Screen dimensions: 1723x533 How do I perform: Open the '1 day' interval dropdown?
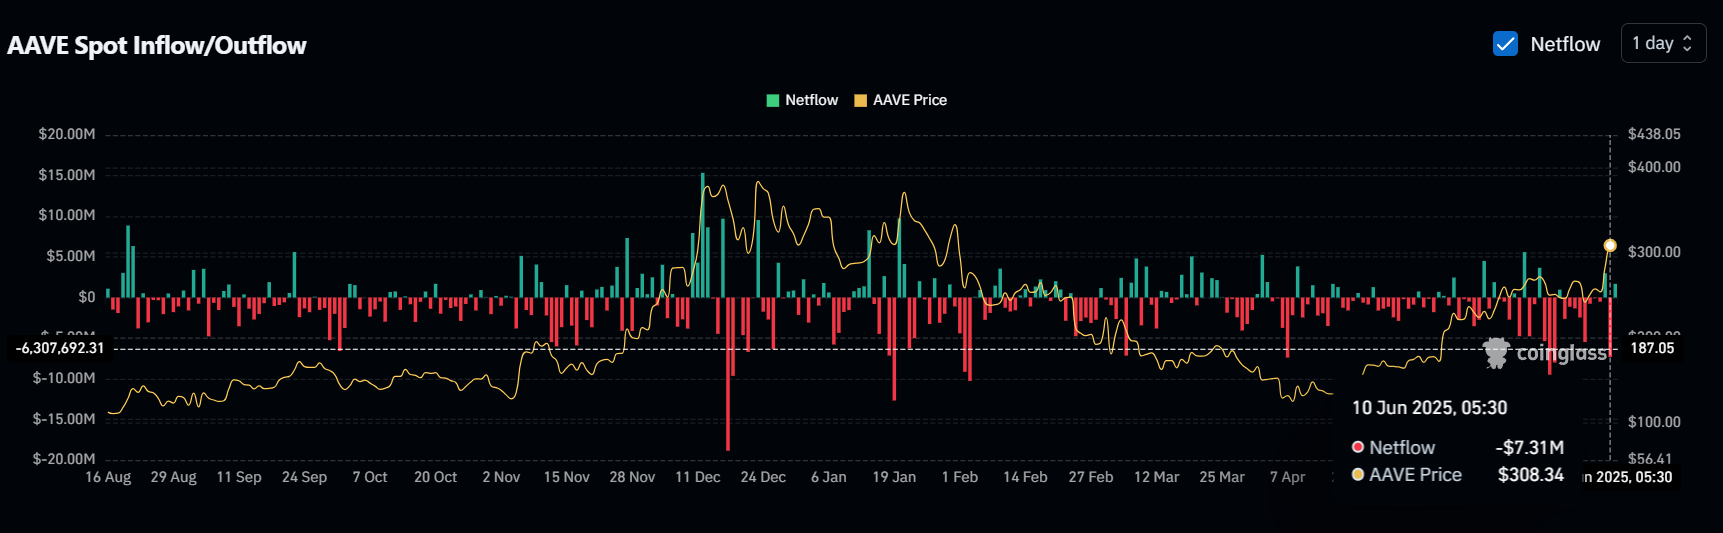(x=1662, y=44)
